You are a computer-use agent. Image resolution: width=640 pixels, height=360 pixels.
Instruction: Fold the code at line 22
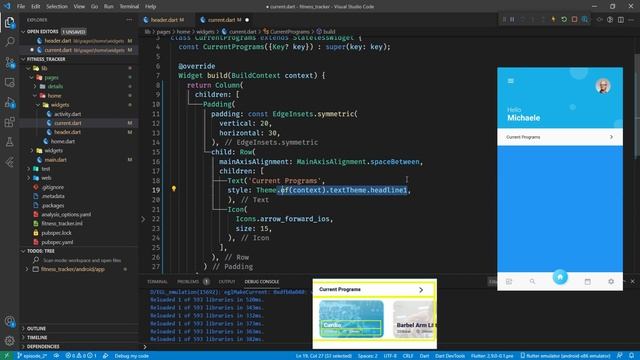[143, 219]
